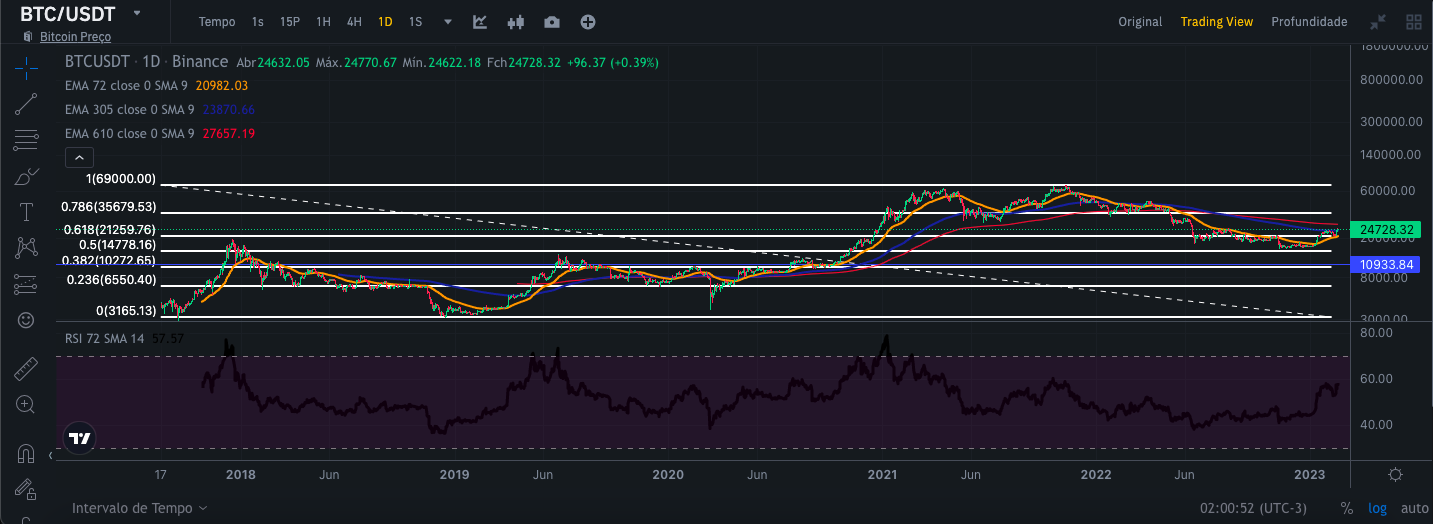
Task: Select the EMA 305 indicator legend
Action: pos(160,109)
